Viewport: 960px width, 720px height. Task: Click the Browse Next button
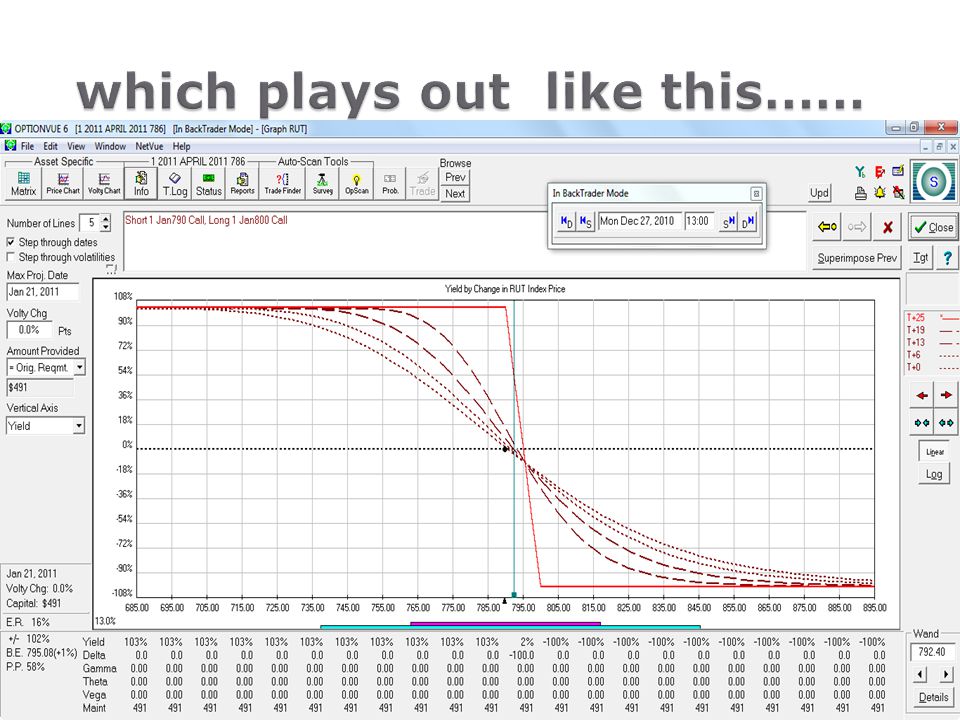[455, 194]
